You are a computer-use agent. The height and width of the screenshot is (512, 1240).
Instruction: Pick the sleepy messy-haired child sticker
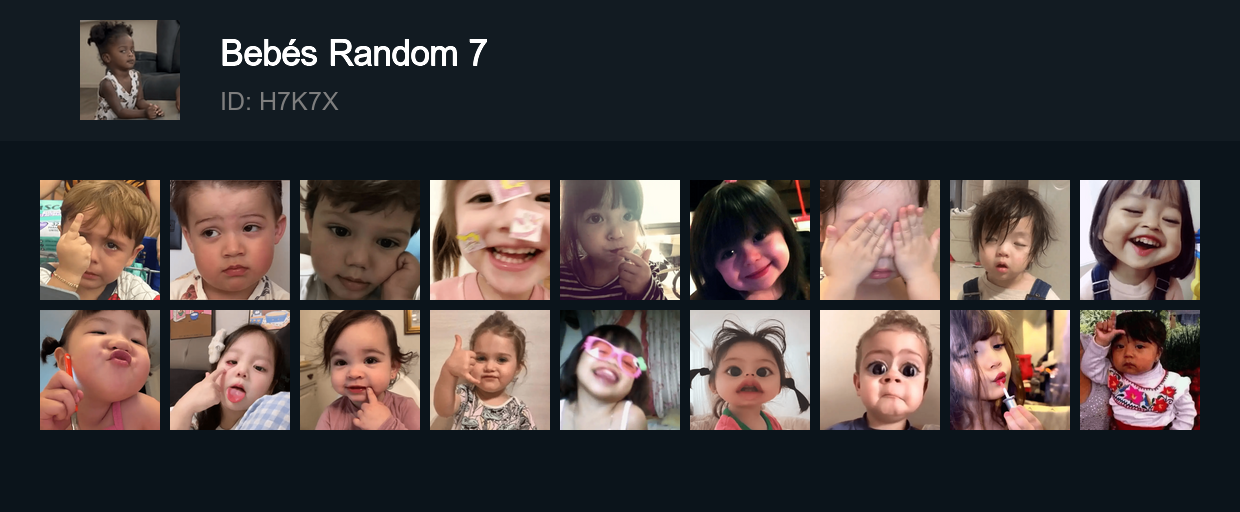click(1010, 240)
